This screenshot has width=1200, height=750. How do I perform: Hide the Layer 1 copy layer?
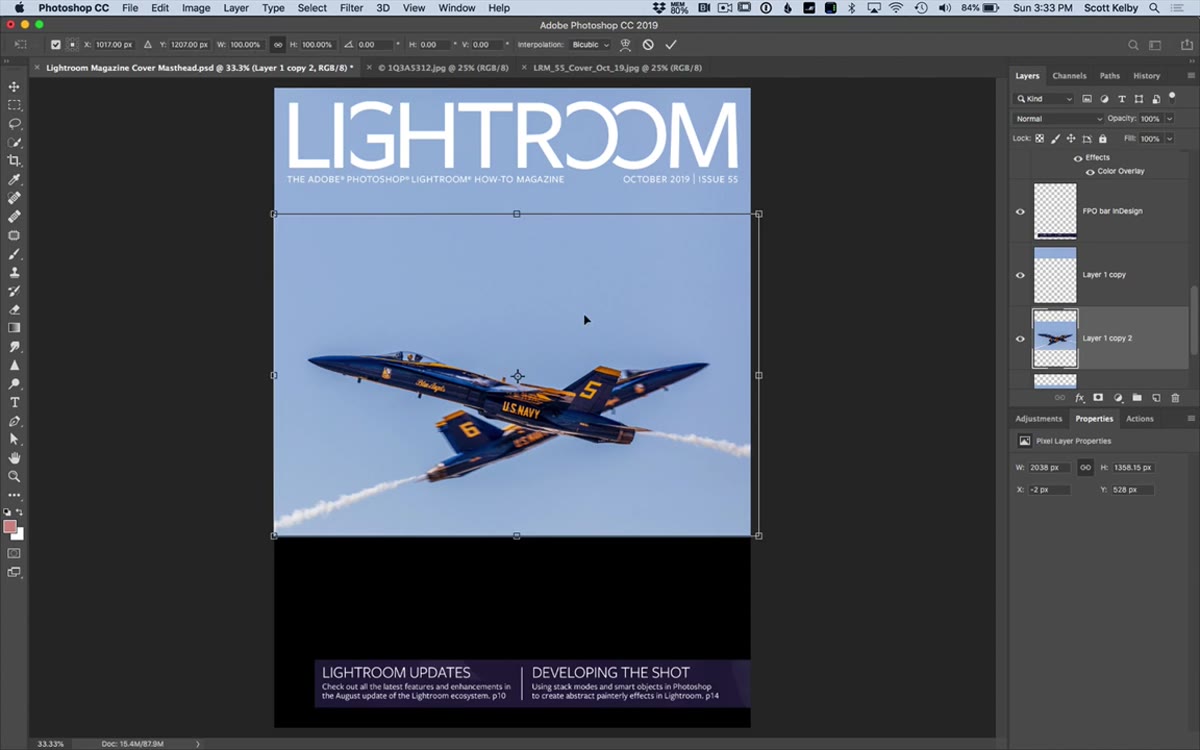(x=1020, y=275)
